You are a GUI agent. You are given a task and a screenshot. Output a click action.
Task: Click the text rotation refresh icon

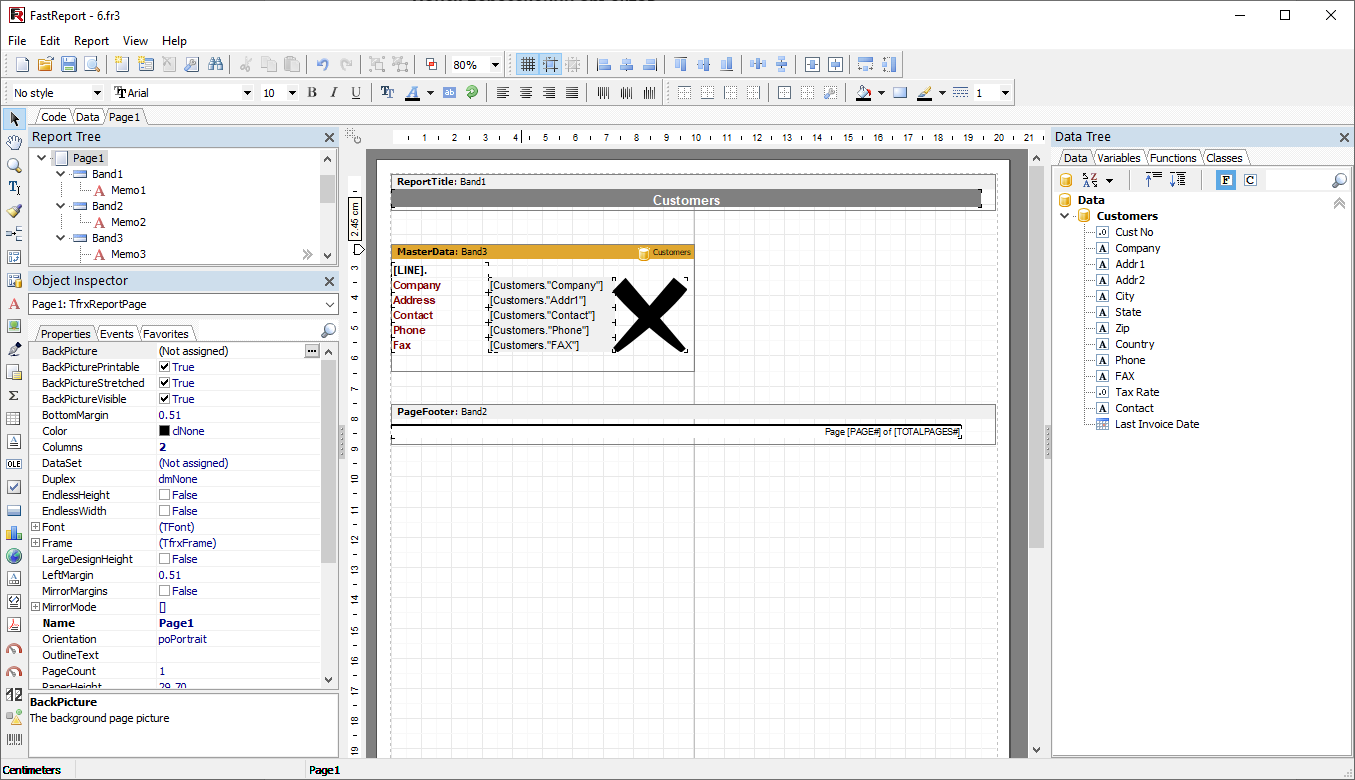(x=472, y=93)
